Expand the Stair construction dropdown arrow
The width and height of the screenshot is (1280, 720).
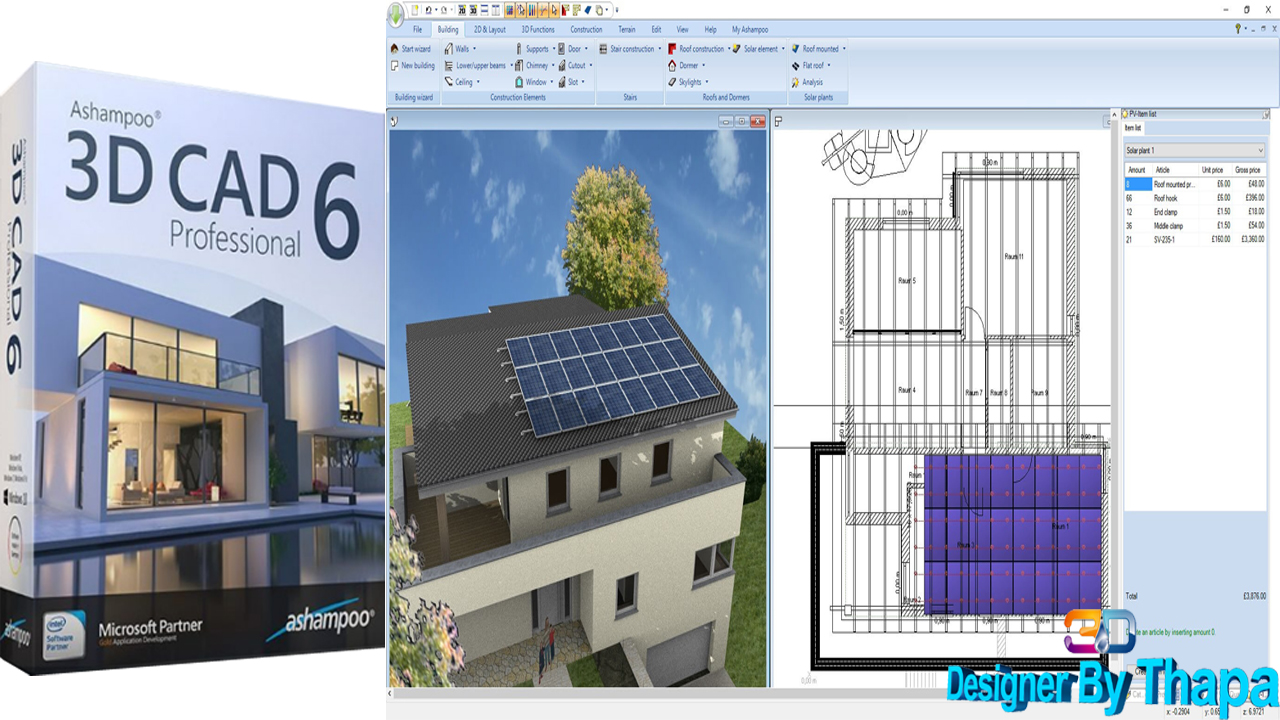pos(660,49)
